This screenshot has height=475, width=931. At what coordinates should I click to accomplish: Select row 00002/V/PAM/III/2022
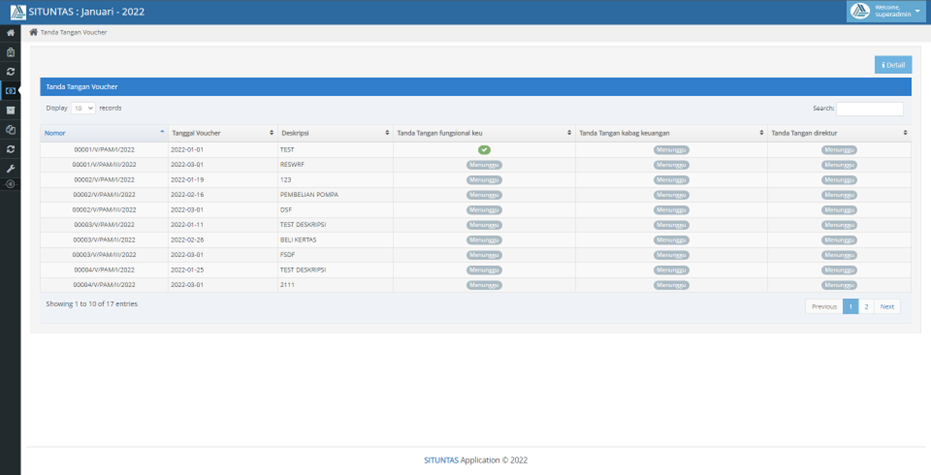[x=476, y=210]
